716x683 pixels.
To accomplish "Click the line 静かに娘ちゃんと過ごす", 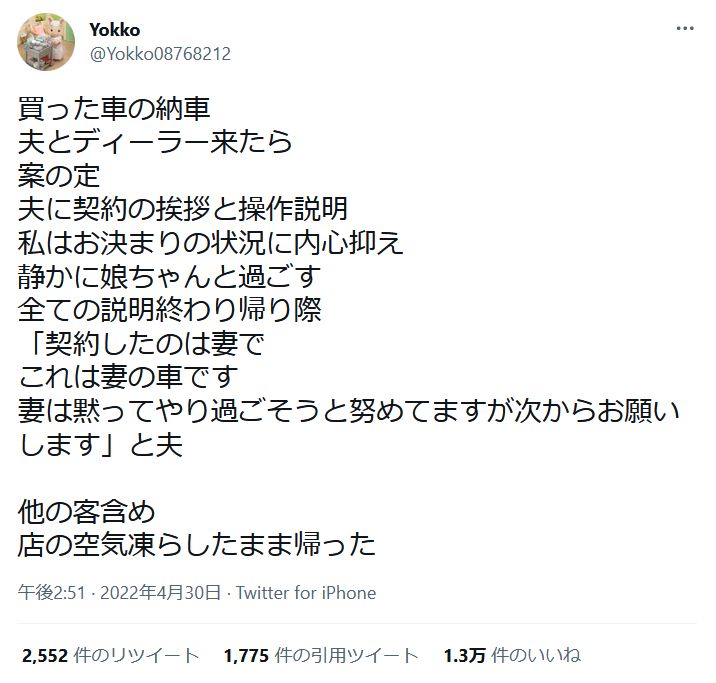I will point(169,277).
